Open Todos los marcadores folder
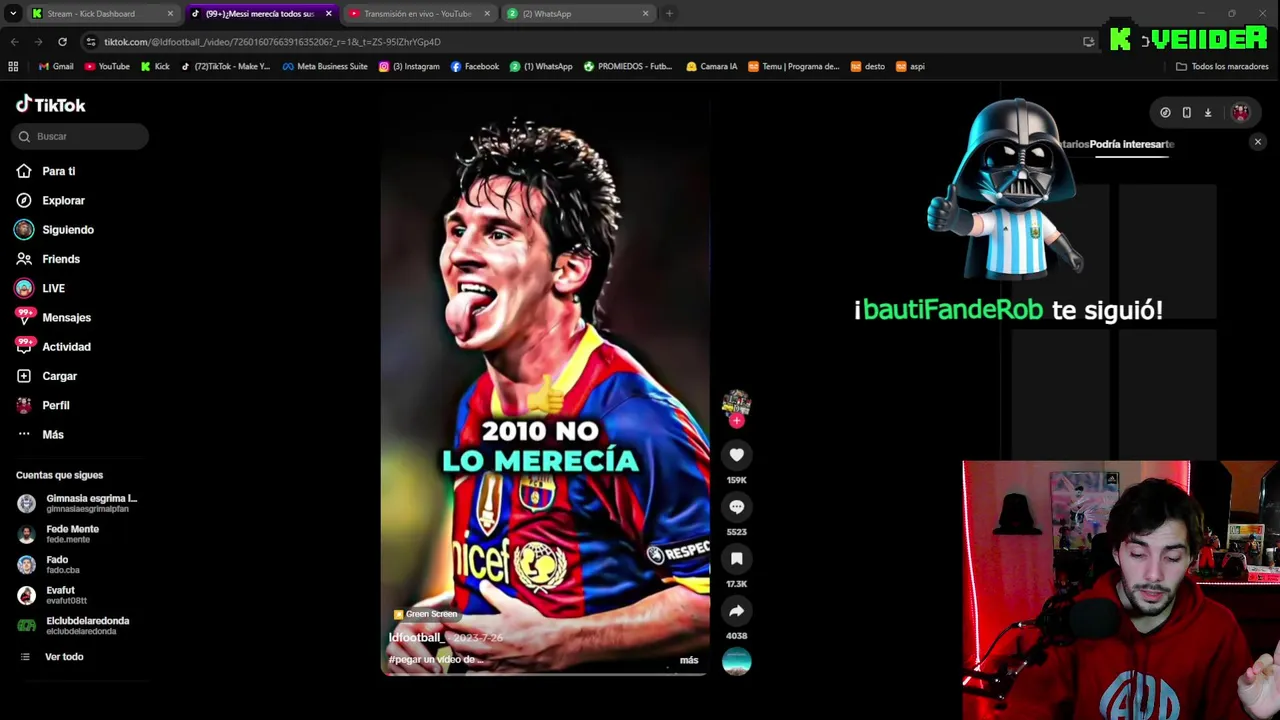Image resolution: width=1280 pixels, height=720 pixels. coord(1222,67)
